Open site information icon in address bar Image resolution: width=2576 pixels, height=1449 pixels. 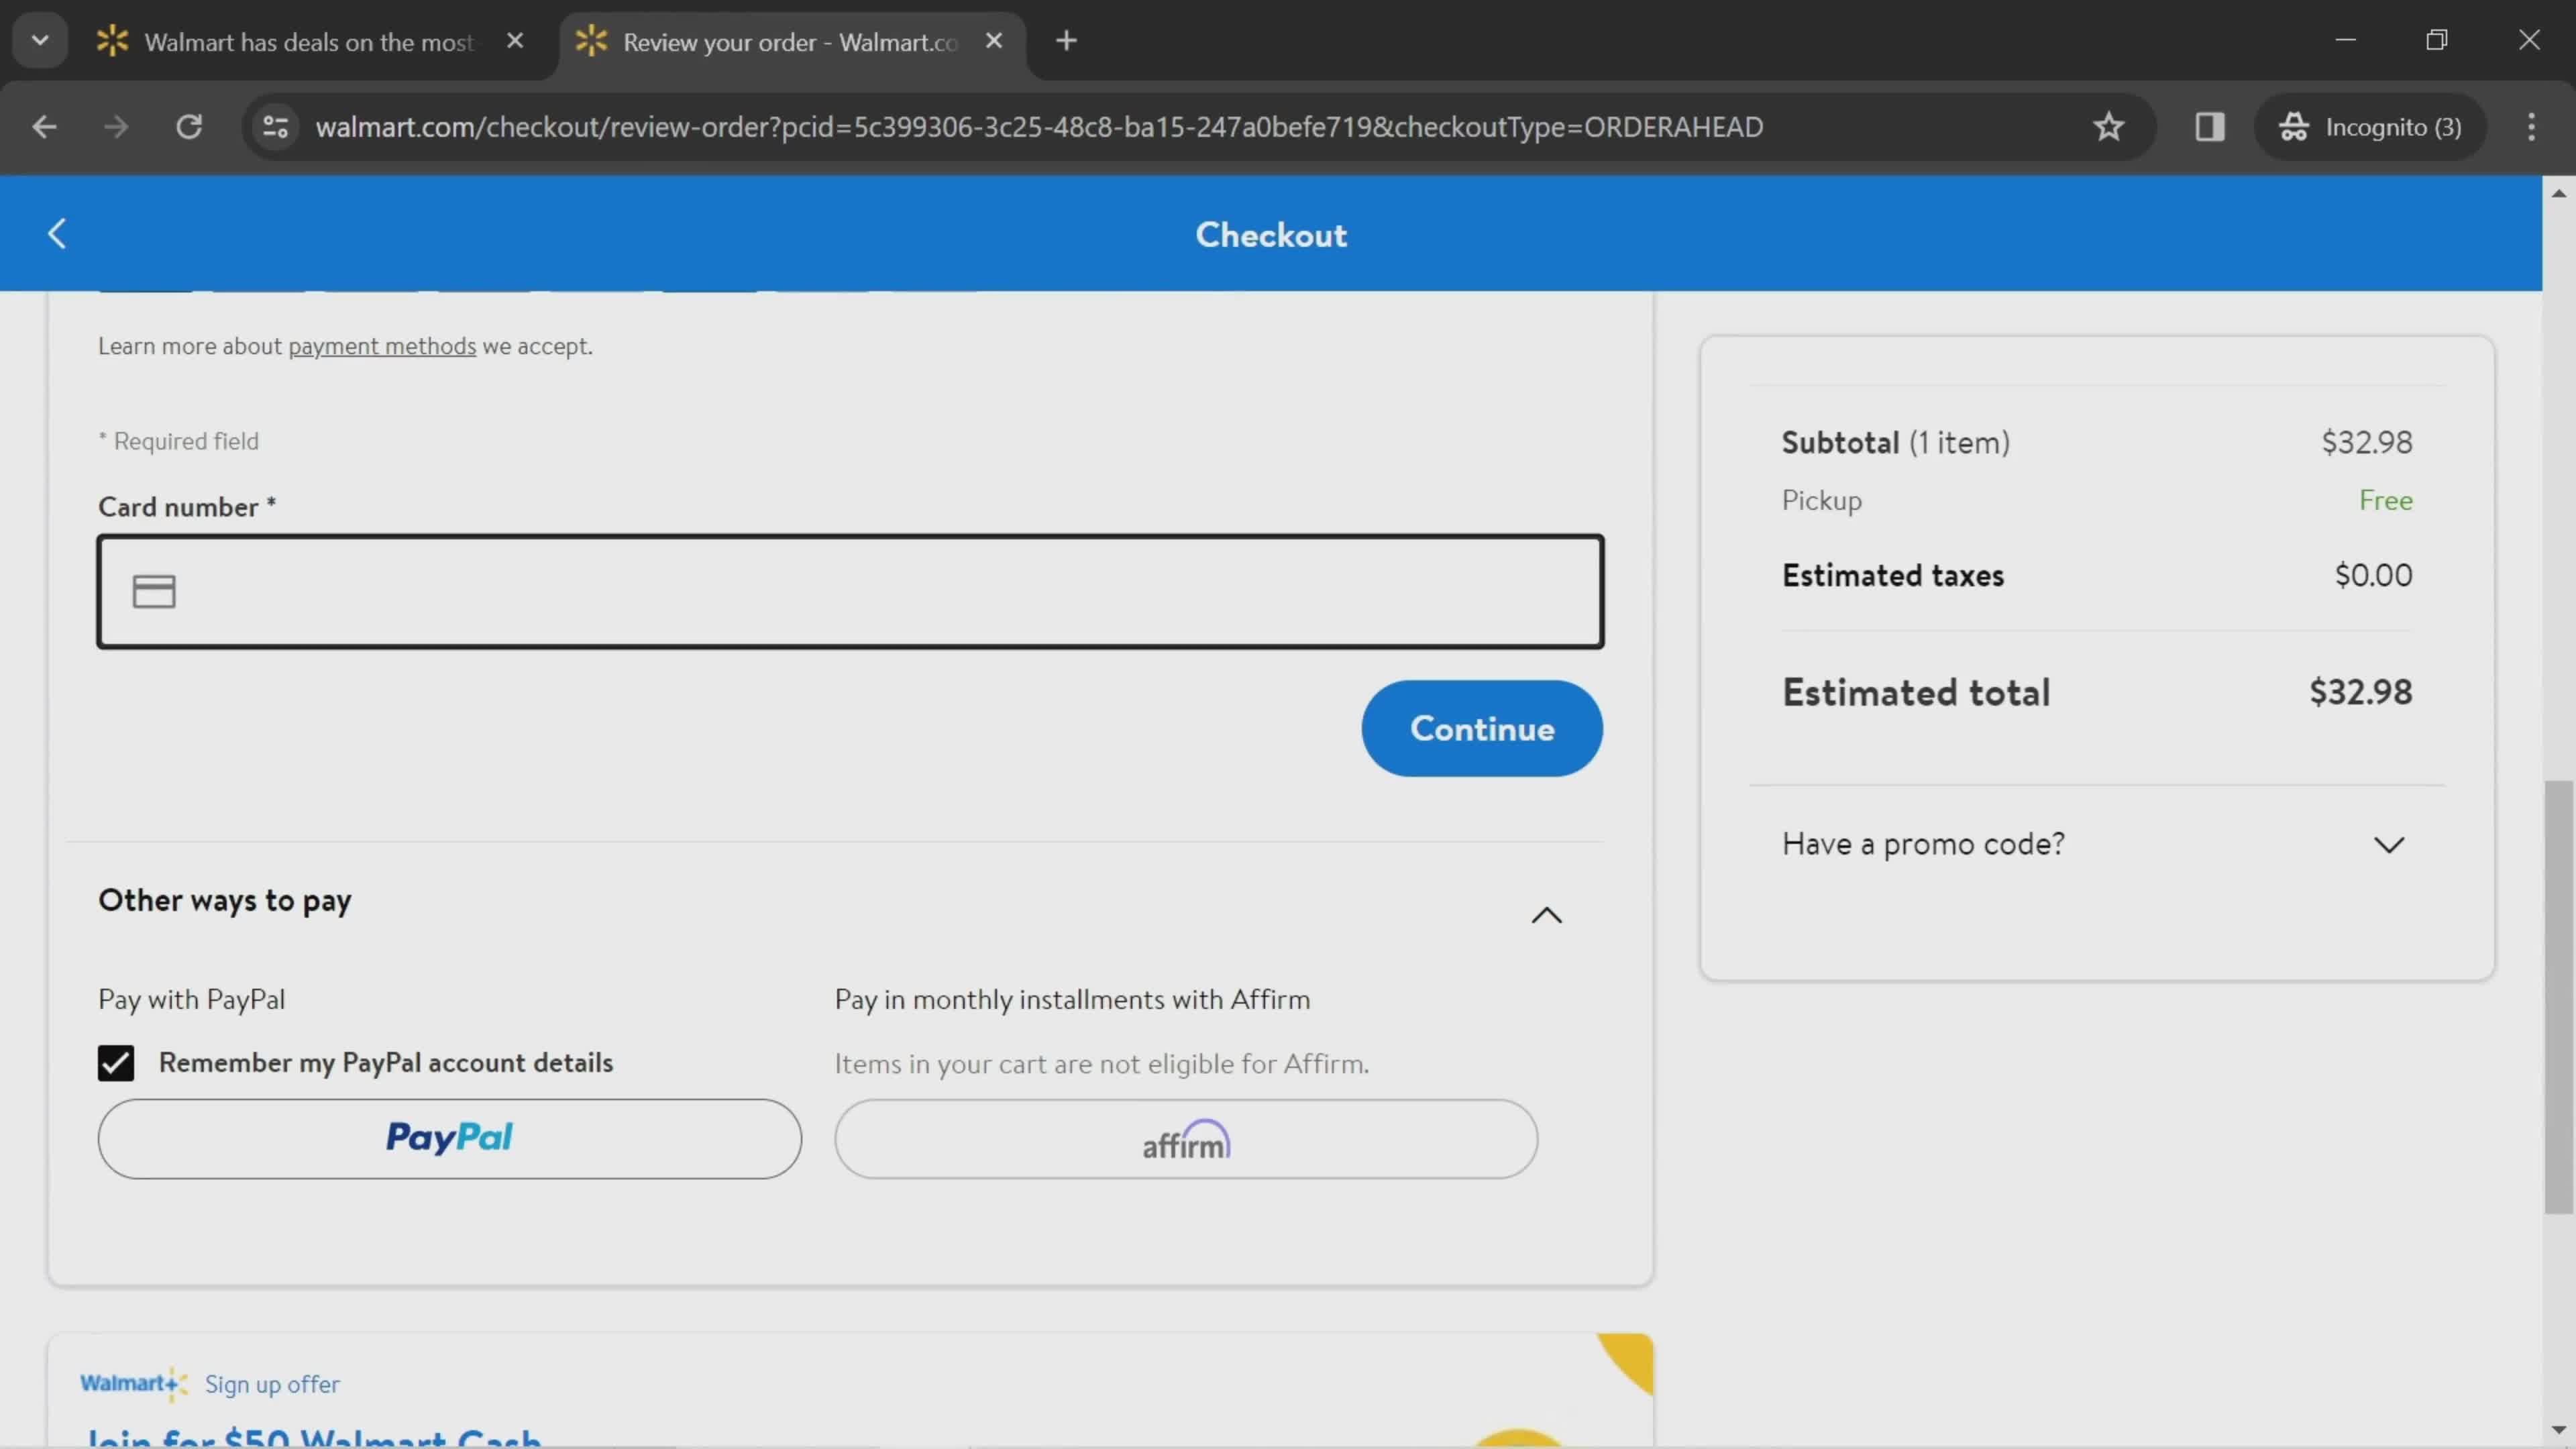point(275,127)
